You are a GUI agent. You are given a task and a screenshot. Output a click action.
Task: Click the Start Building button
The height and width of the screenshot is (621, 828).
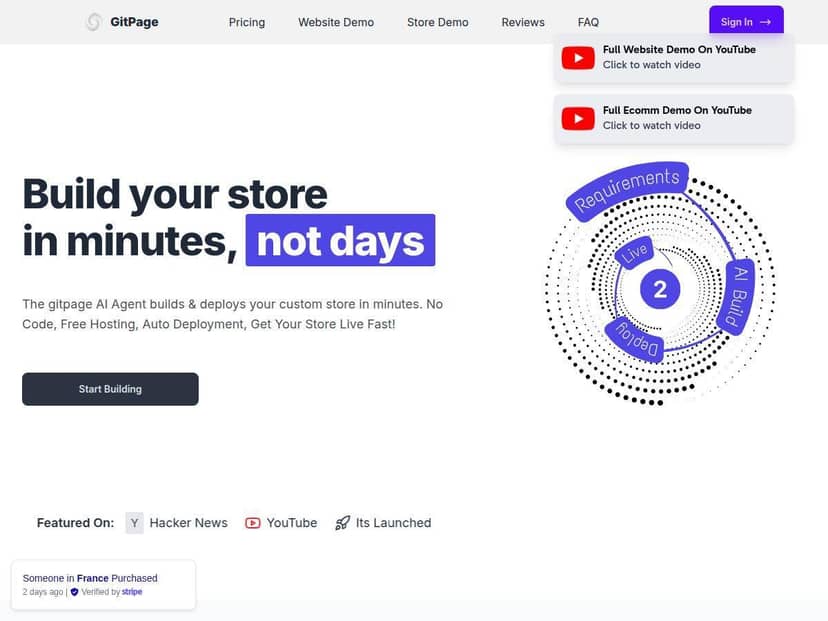pos(110,389)
